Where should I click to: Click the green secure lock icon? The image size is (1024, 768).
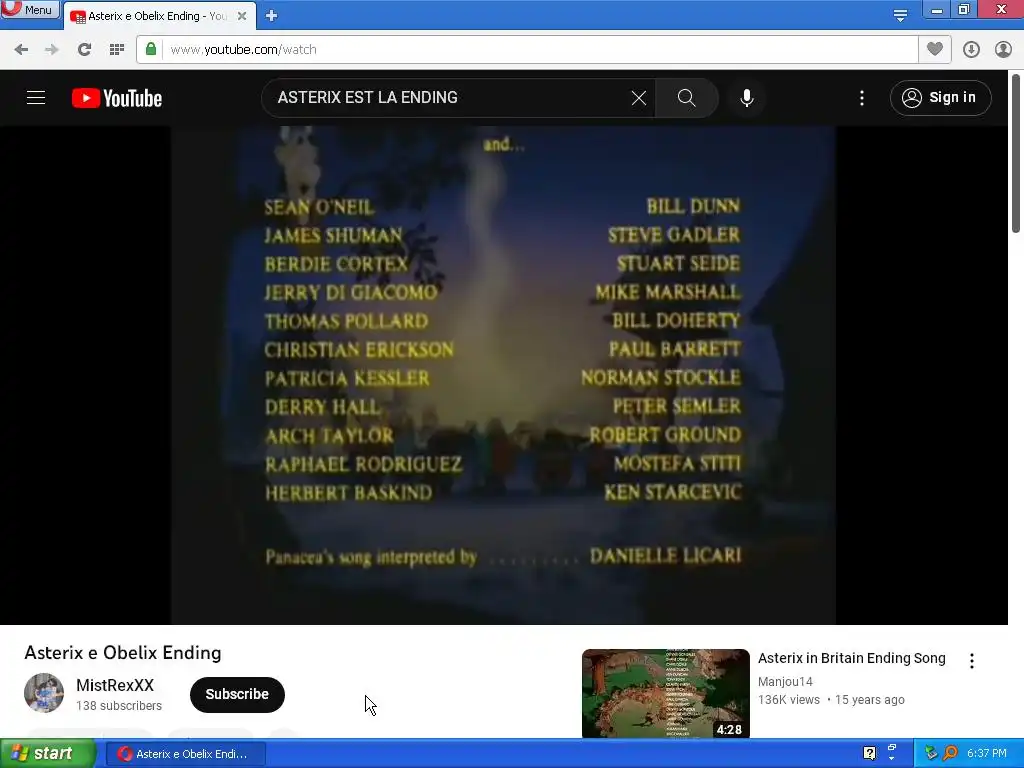click(151, 50)
